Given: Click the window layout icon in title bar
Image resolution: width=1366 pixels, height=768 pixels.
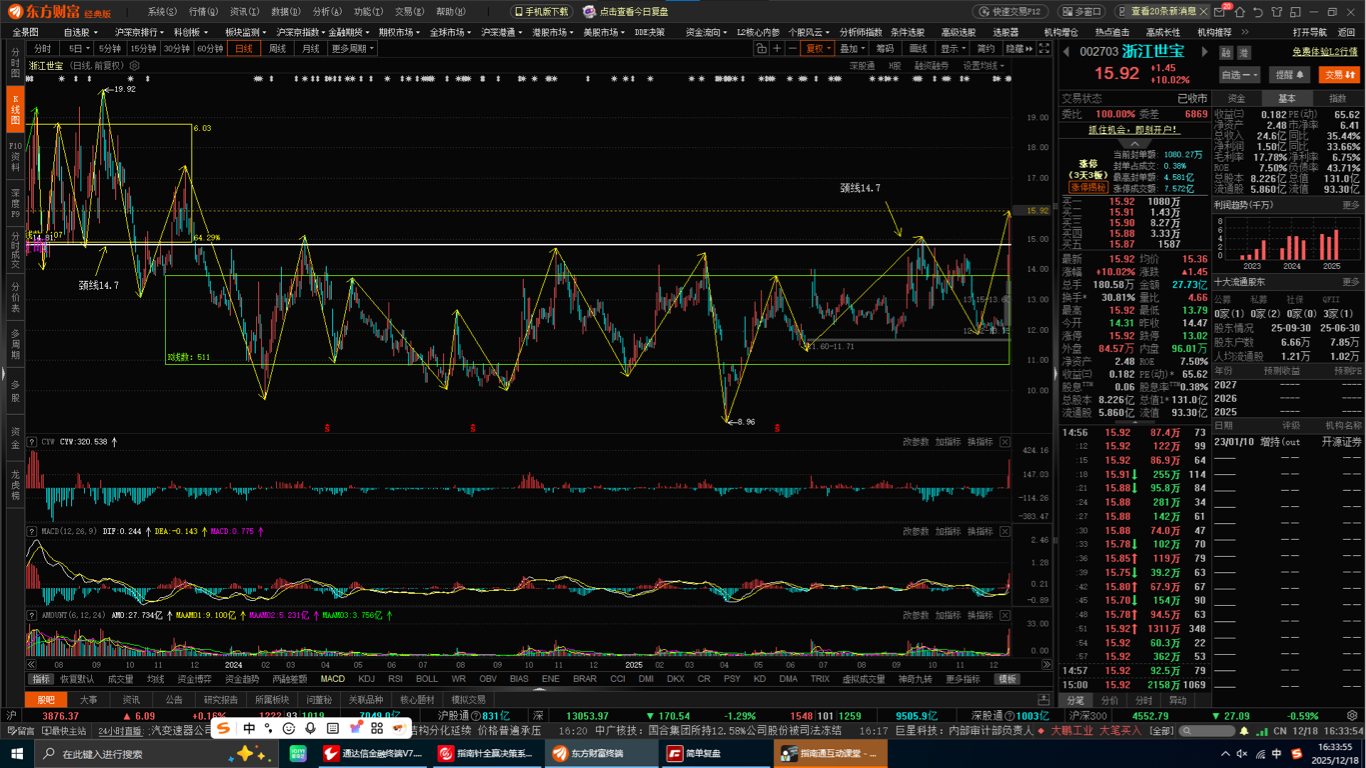Looking at the screenshot, I should coord(1295,12).
